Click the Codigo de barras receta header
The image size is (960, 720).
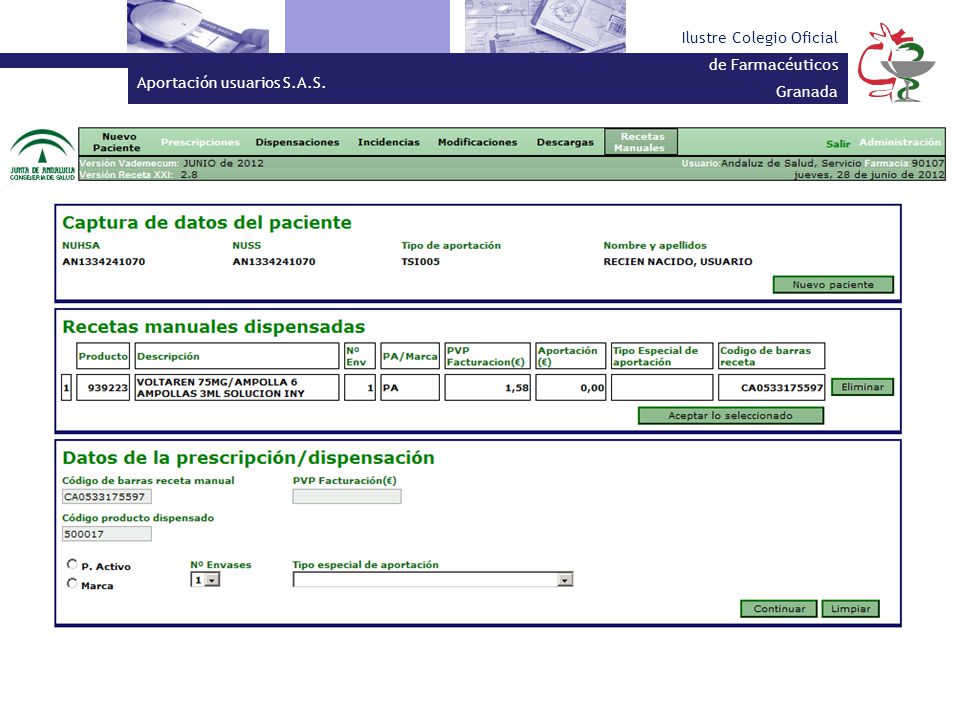click(771, 356)
